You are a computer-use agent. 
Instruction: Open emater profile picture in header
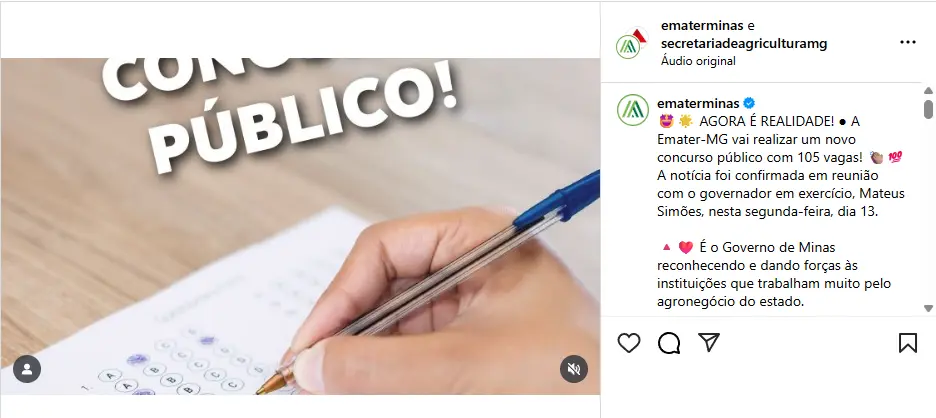pos(628,47)
